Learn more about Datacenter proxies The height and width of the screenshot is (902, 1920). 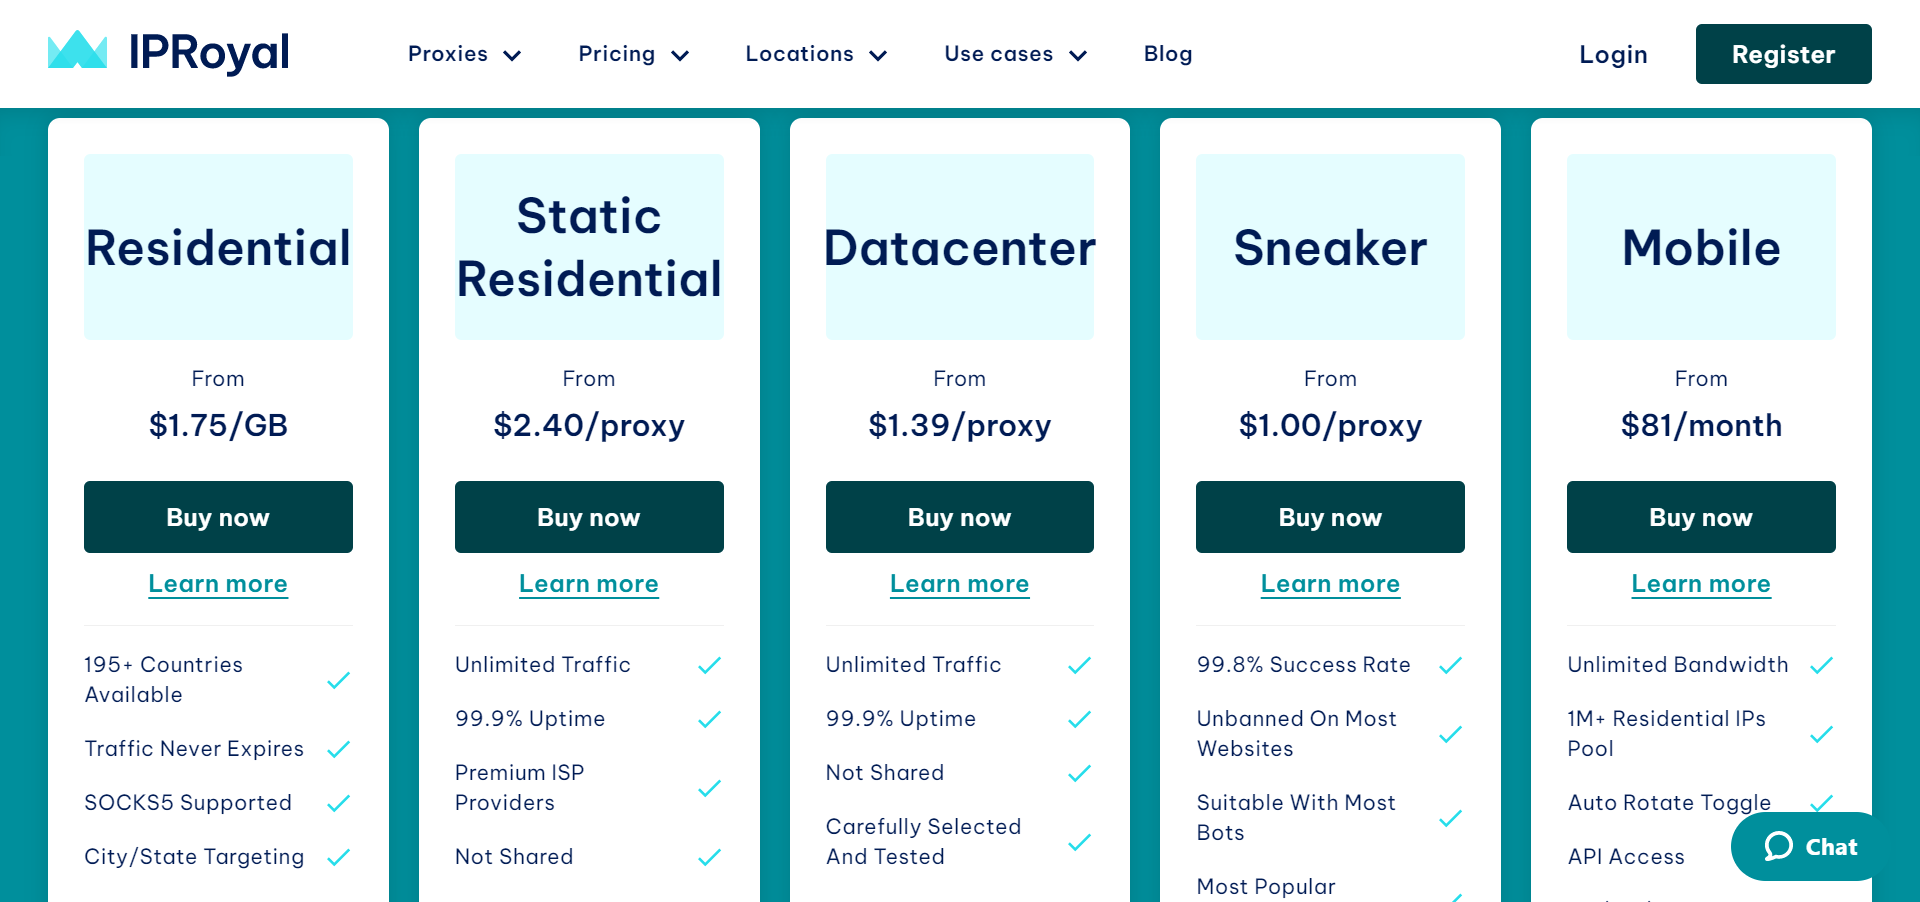[959, 584]
